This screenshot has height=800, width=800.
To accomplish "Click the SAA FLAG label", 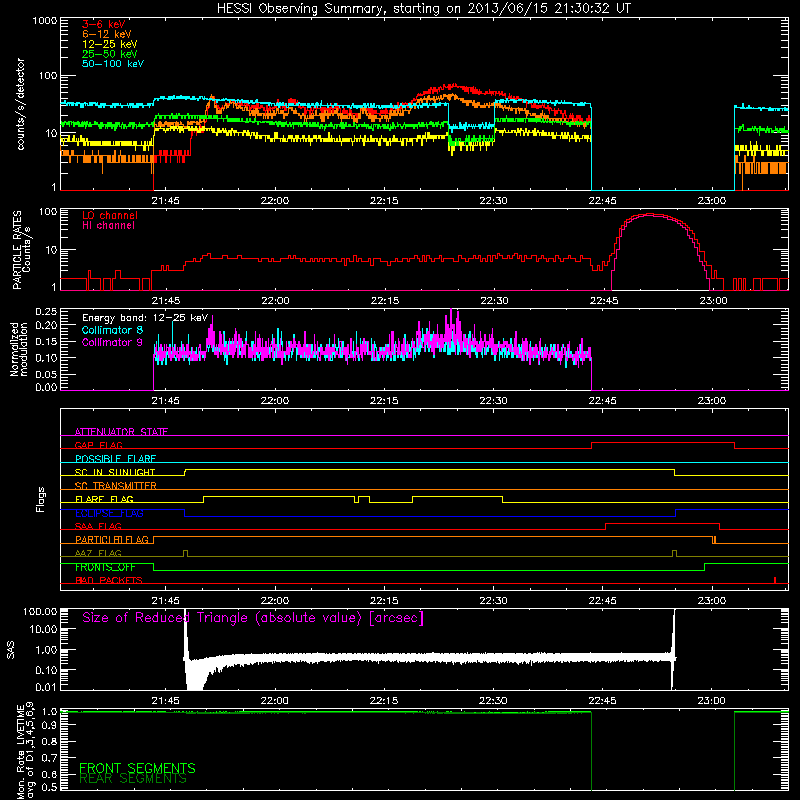I will [x=98, y=526].
